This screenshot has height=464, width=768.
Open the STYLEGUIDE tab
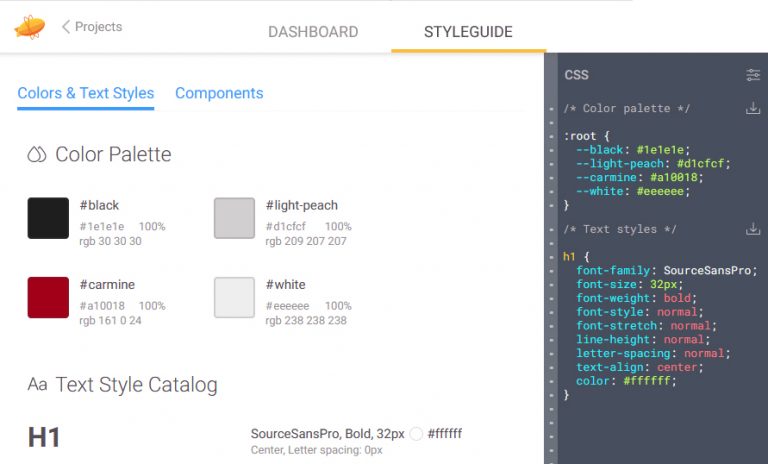click(468, 32)
